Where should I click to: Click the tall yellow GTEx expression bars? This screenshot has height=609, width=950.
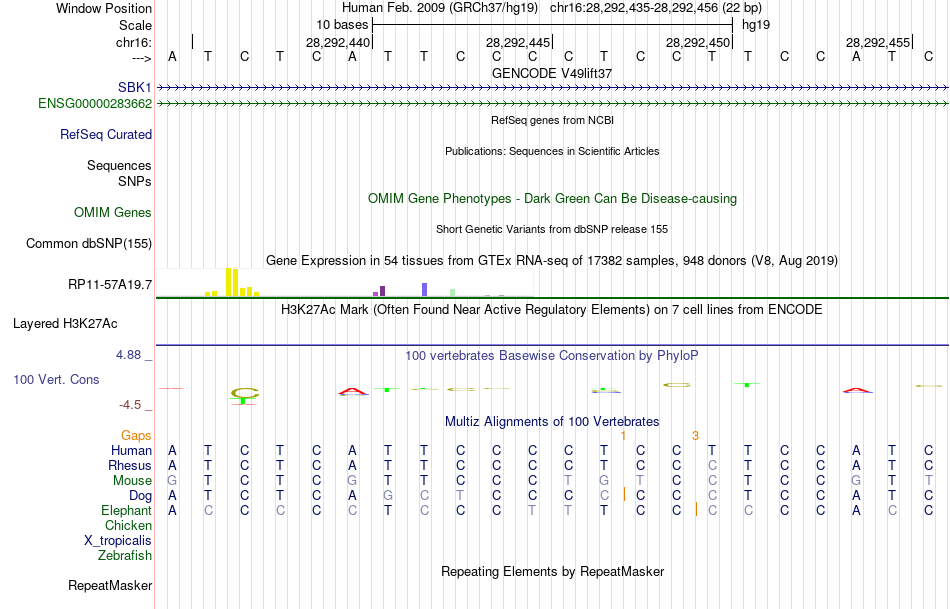click(x=232, y=282)
